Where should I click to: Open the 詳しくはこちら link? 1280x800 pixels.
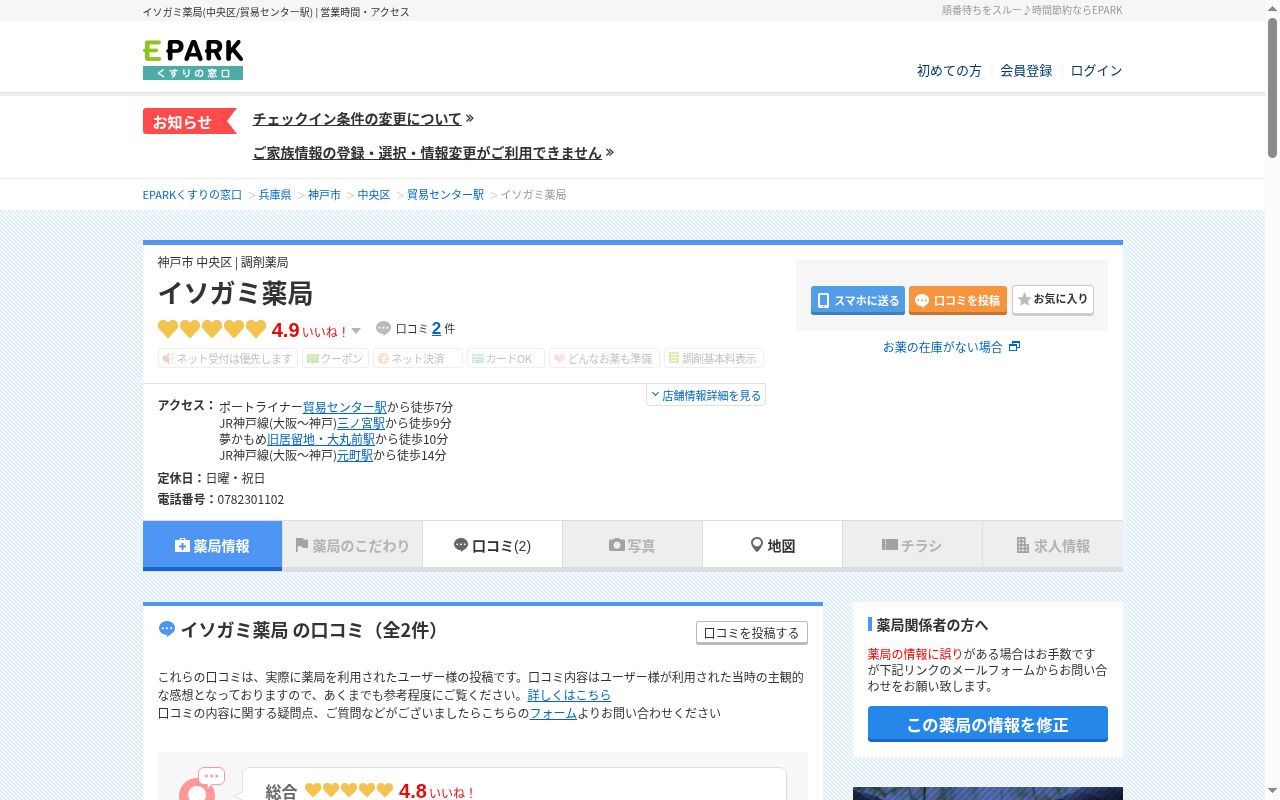coord(569,695)
